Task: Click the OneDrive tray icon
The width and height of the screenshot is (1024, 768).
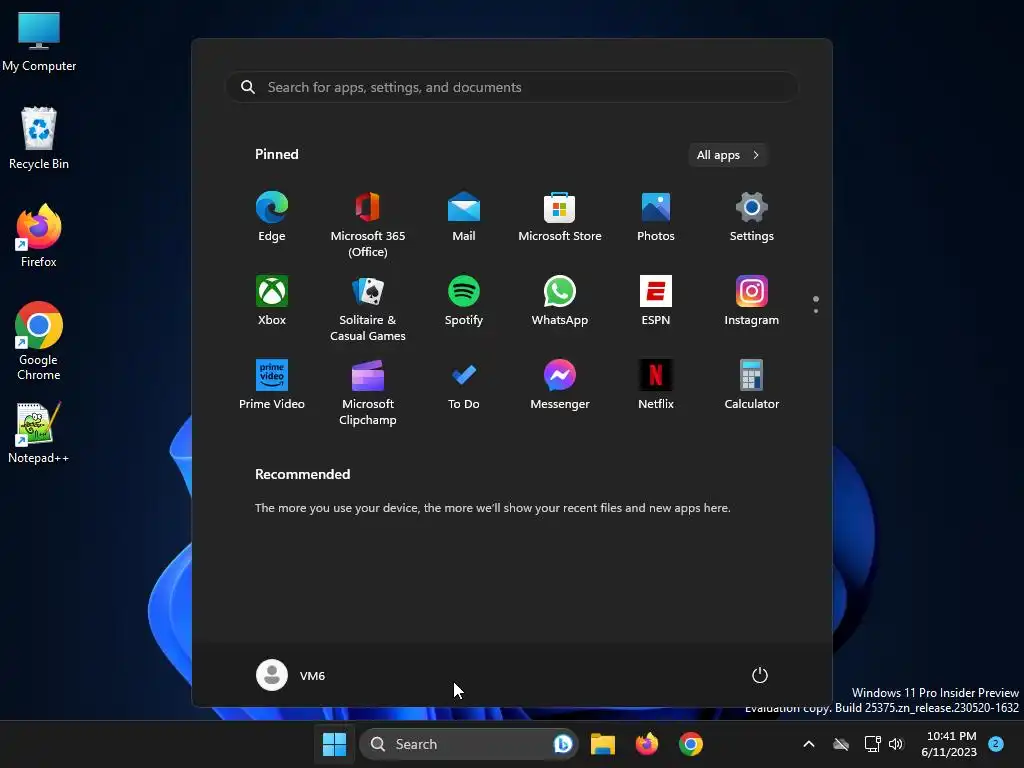Action: tap(841, 744)
